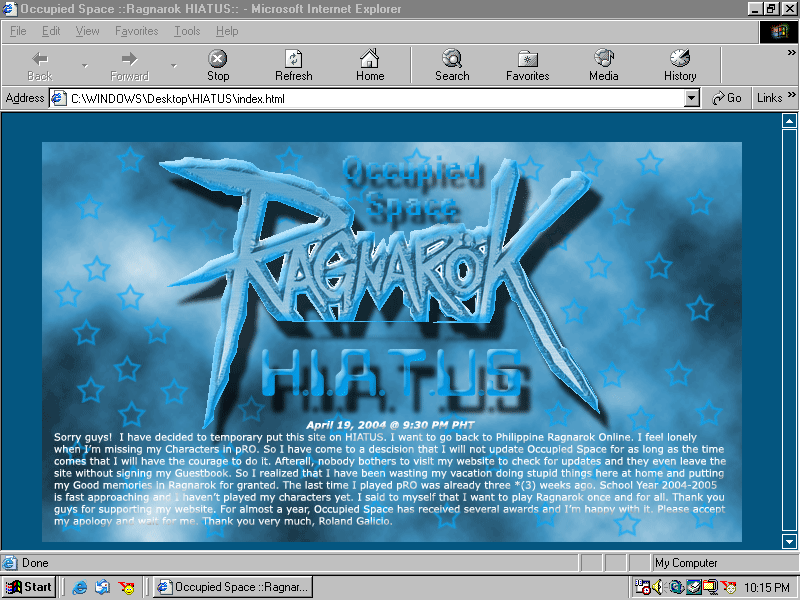The image size is (800, 600).
Task: Click the Yahoo Messenger smiley tray icon
Action: [729, 587]
